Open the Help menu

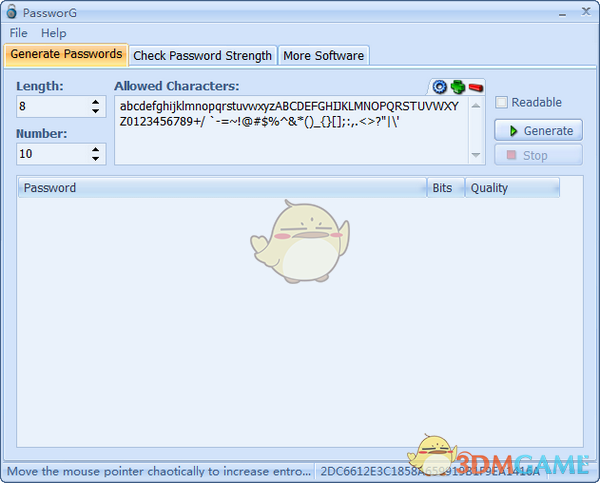pos(53,33)
